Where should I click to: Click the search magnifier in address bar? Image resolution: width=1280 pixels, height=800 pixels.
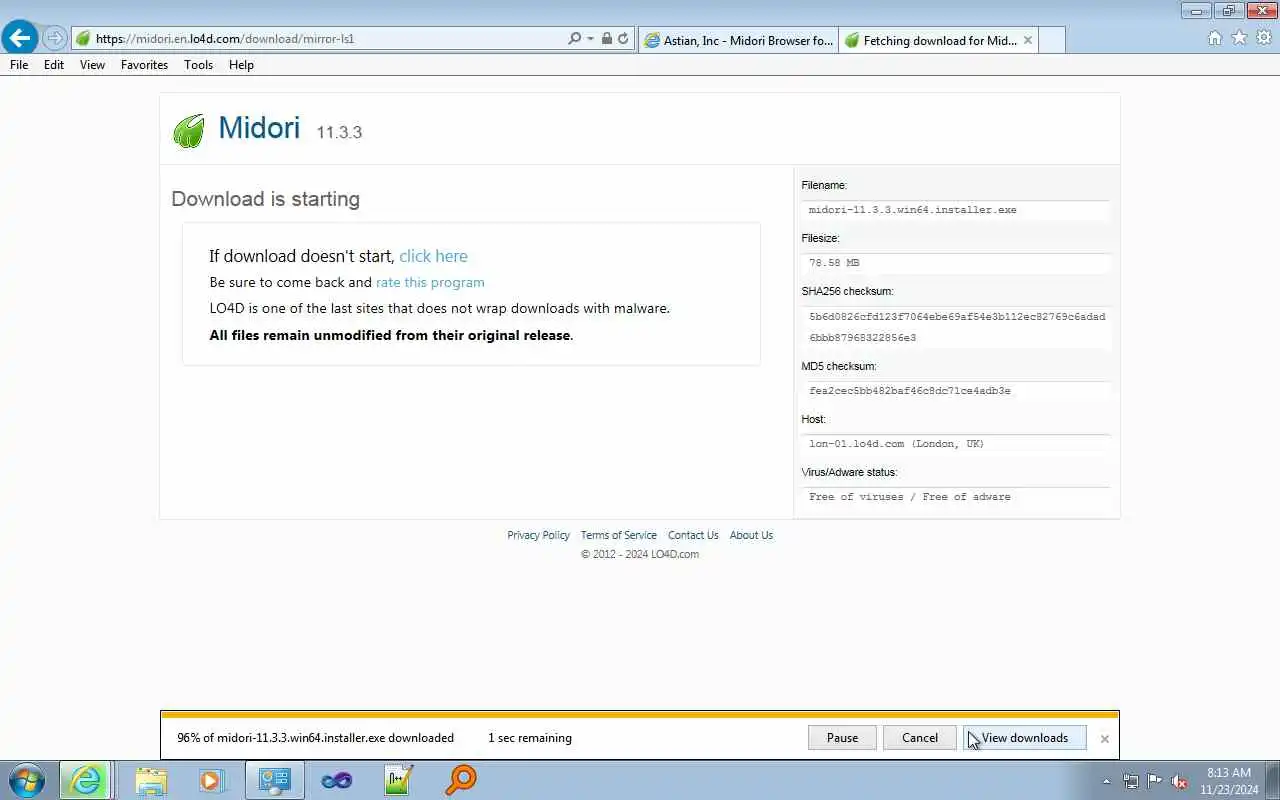pos(574,39)
